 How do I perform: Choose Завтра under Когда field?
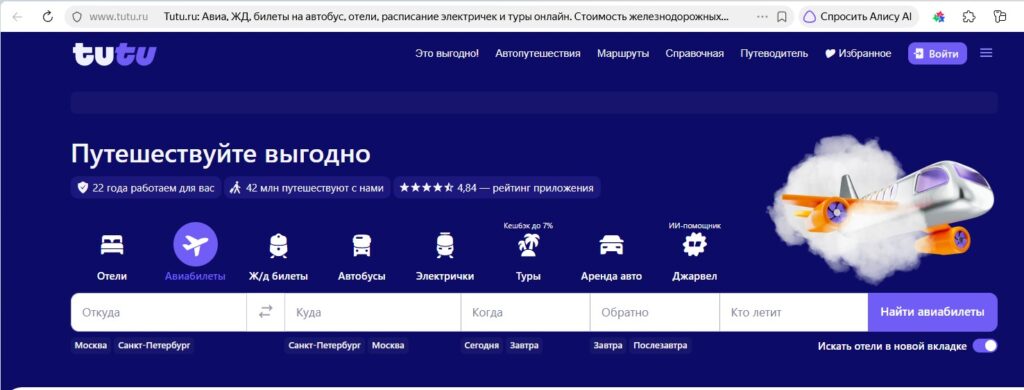tap(524, 346)
